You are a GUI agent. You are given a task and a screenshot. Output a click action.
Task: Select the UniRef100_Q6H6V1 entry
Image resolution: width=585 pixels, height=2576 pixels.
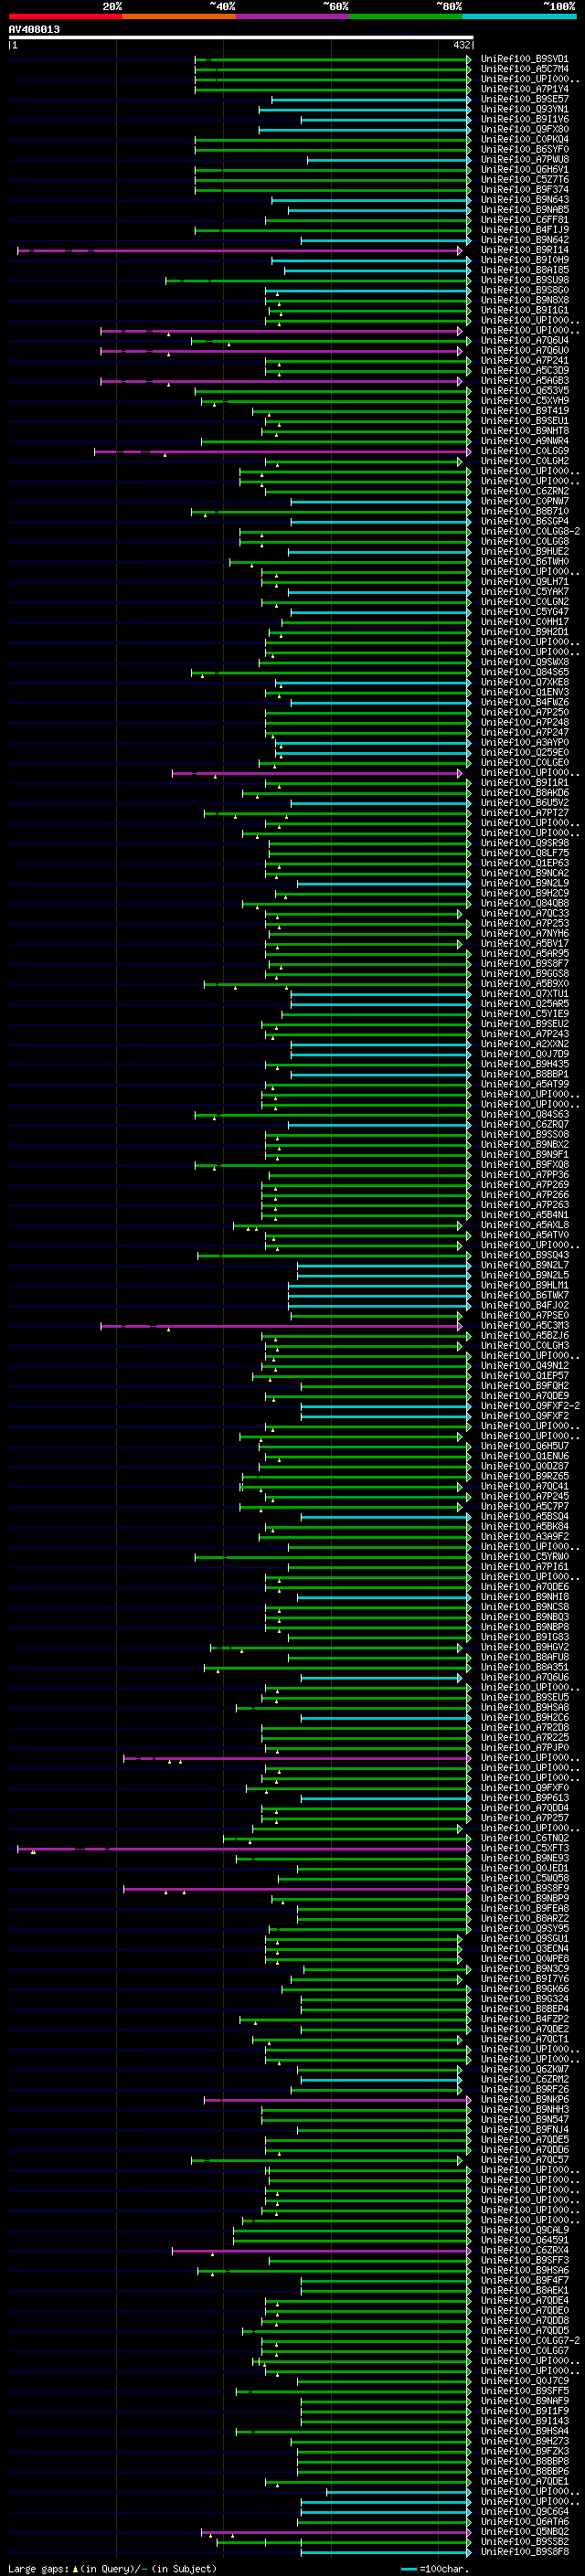524,169
